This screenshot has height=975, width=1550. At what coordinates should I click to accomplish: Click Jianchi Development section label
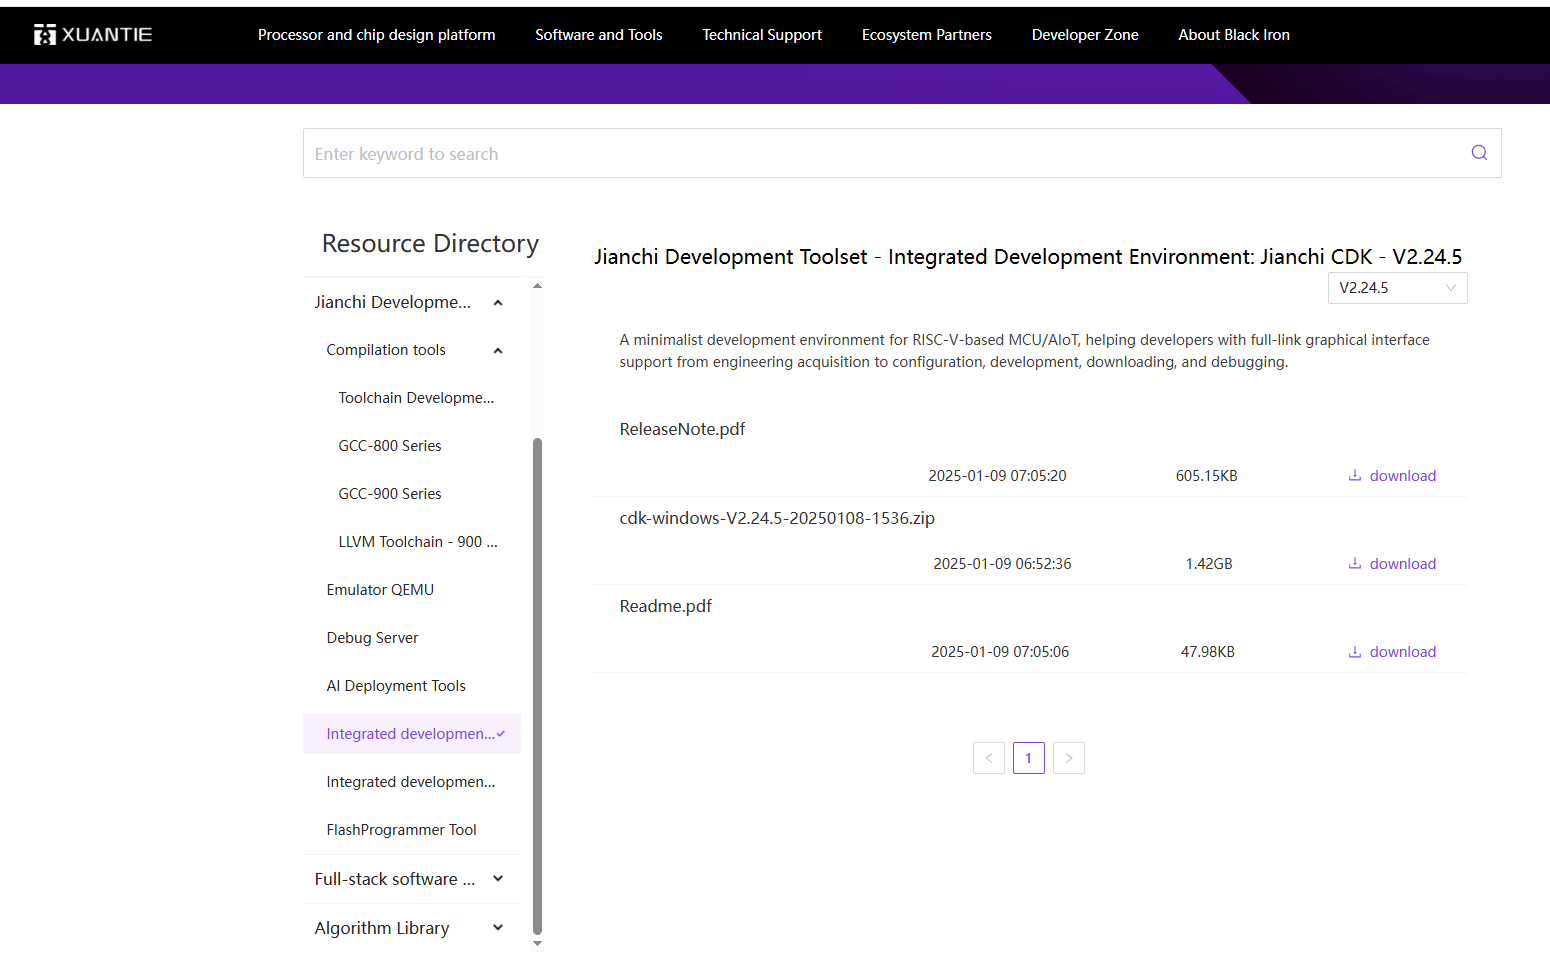point(392,302)
